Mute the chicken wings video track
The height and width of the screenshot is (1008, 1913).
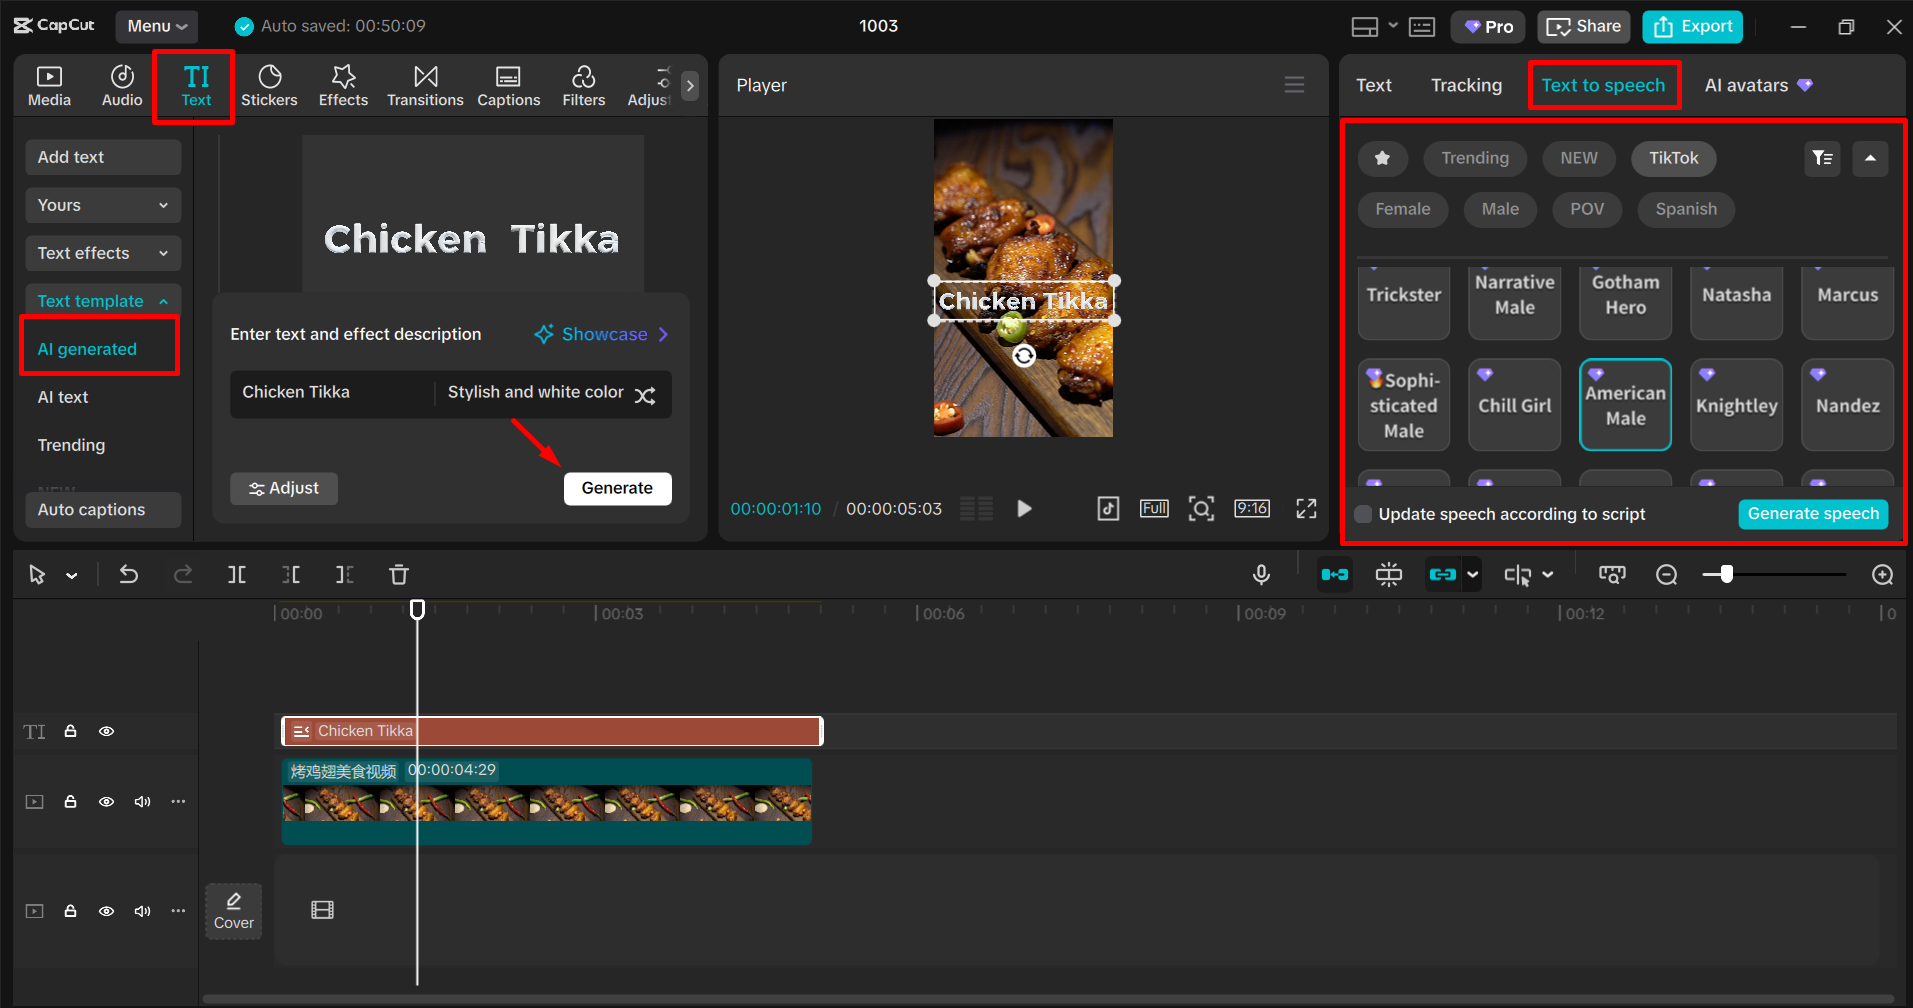(142, 801)
